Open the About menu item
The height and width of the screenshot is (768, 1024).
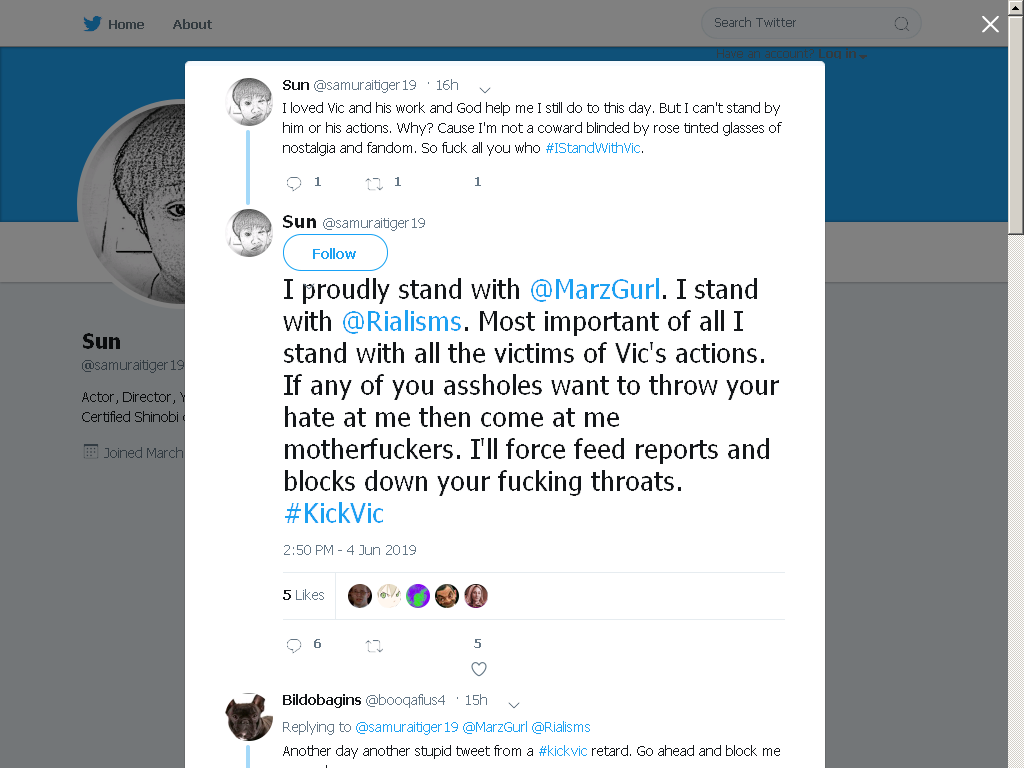(192, 24)
